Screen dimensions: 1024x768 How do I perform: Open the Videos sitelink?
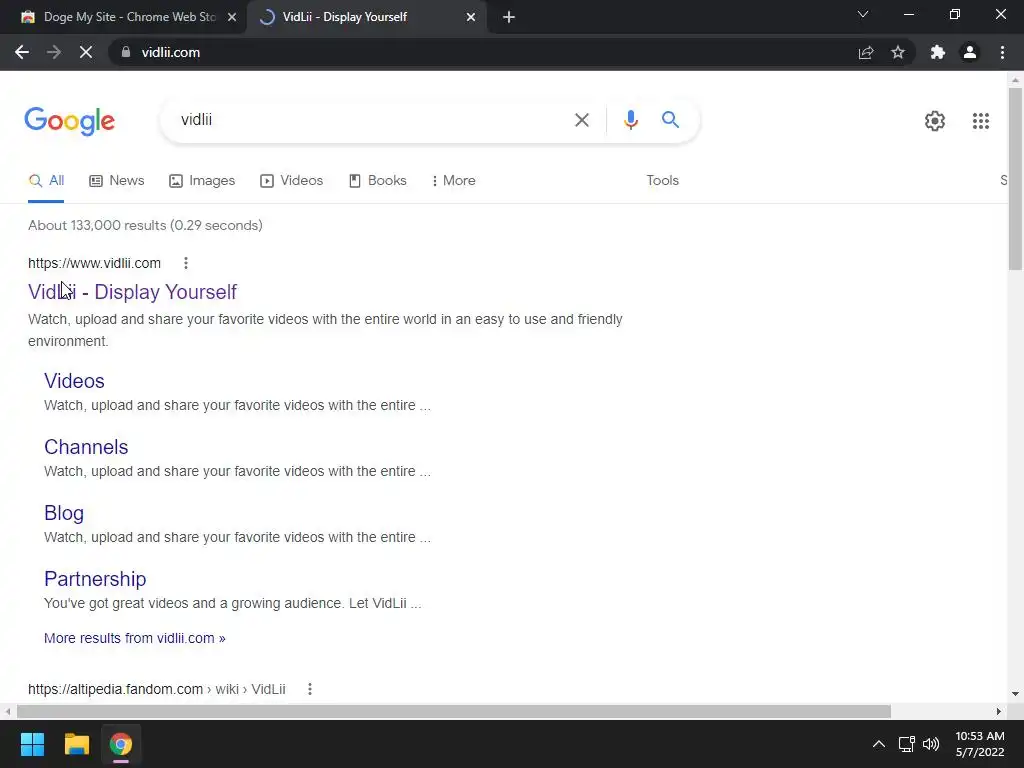coord(74,381)
